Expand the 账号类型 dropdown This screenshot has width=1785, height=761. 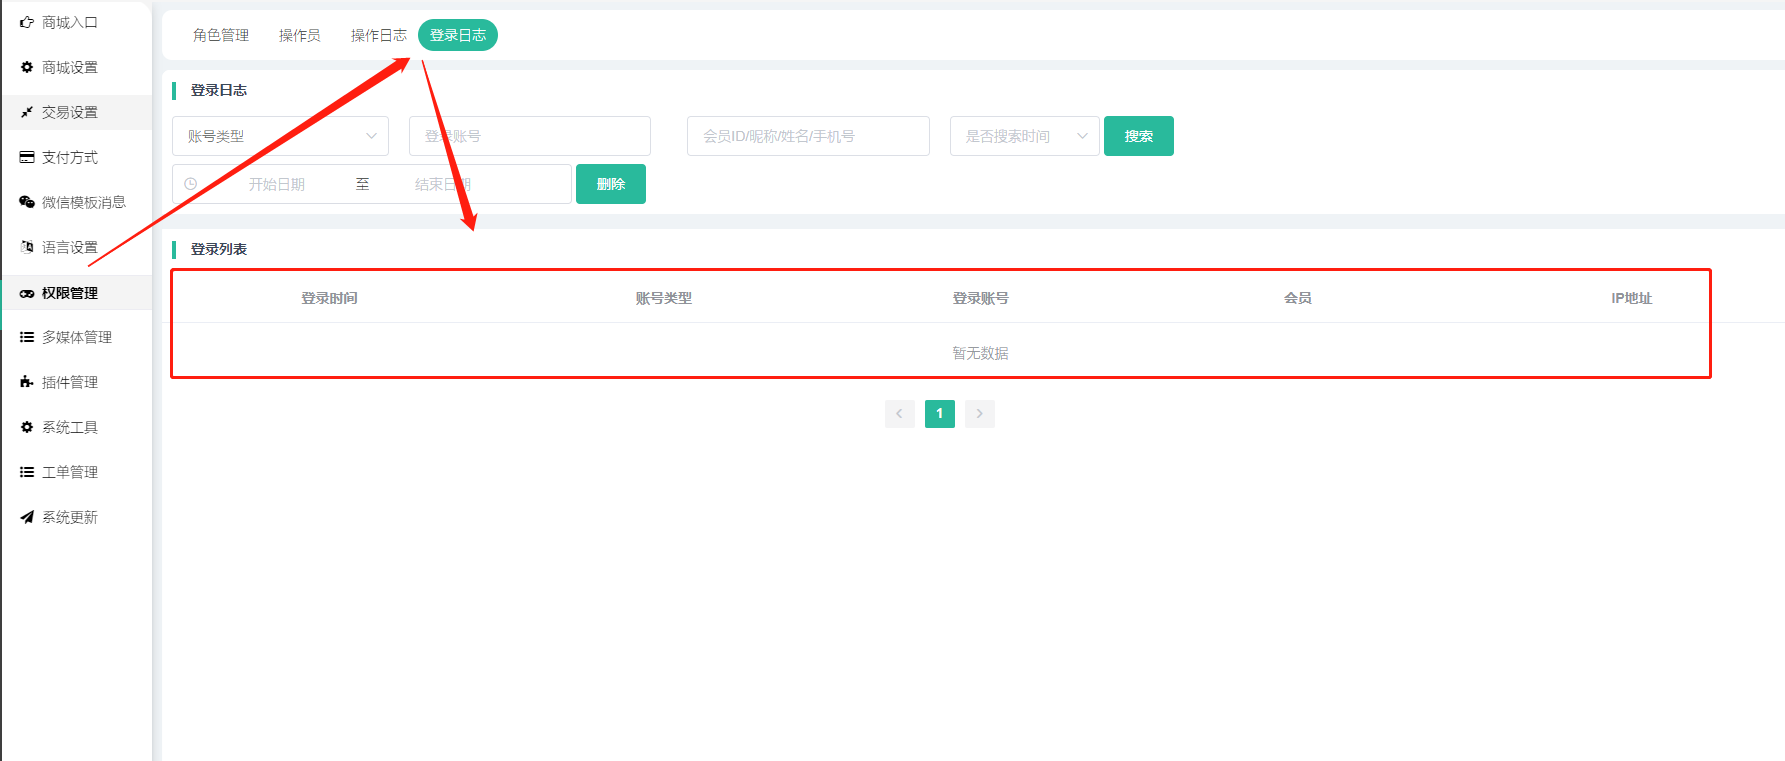point(280,136)
